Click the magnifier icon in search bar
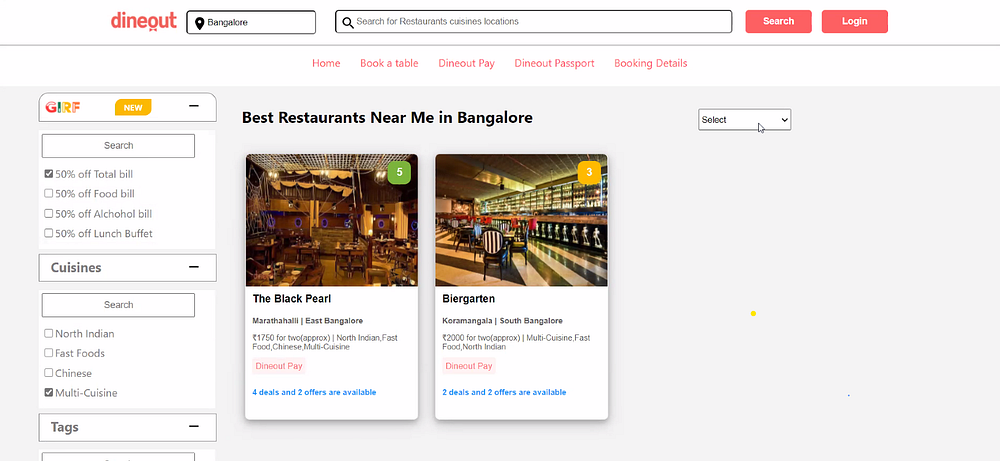 [348, 23]
